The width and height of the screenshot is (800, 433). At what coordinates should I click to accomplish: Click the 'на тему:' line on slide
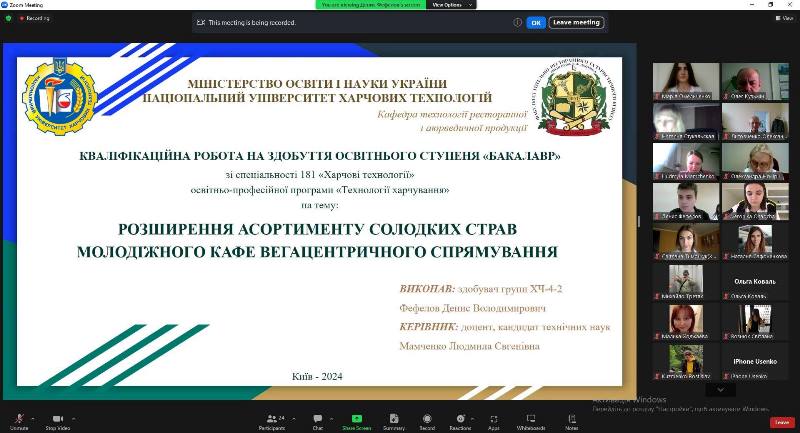pyautogui.click(x=319, y=206)
